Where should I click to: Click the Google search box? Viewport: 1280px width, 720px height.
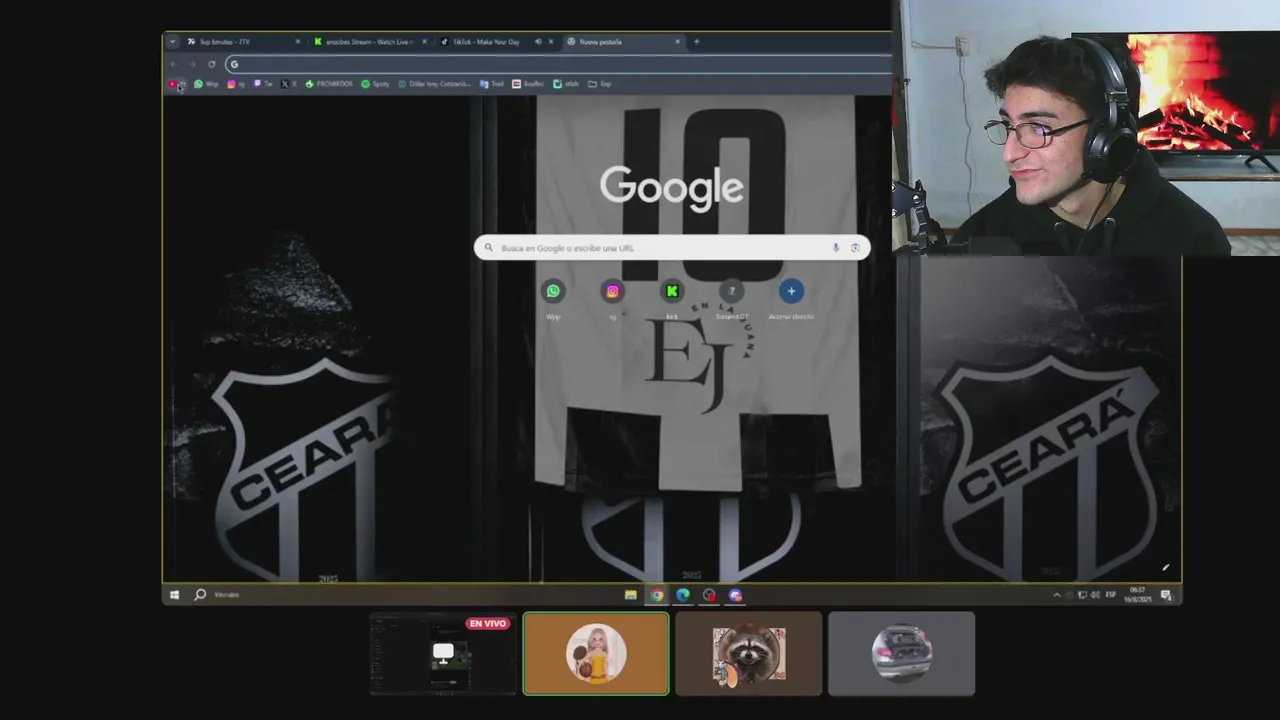click(x=672, y=247)
